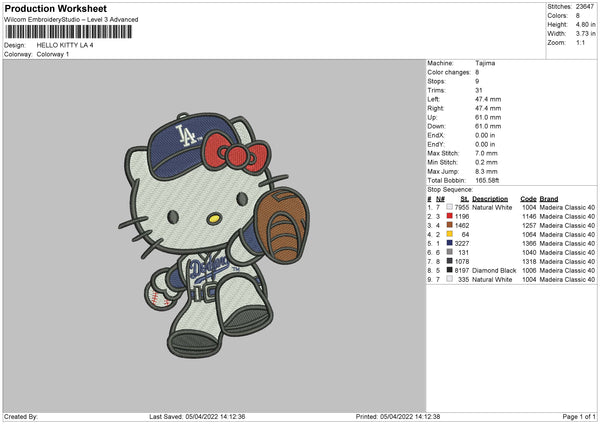Click the 'Created By:' footer label
The width and height of the screenshot is (600, 424).
(21, 417)
